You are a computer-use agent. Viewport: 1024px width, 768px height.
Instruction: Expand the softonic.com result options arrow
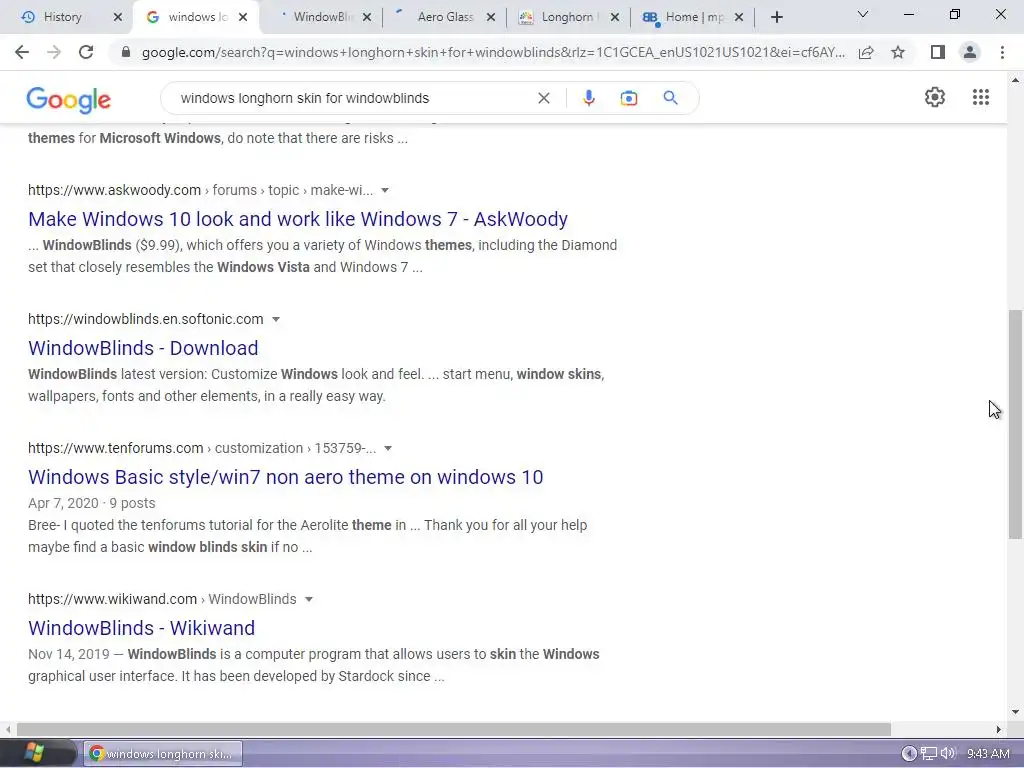276,319
